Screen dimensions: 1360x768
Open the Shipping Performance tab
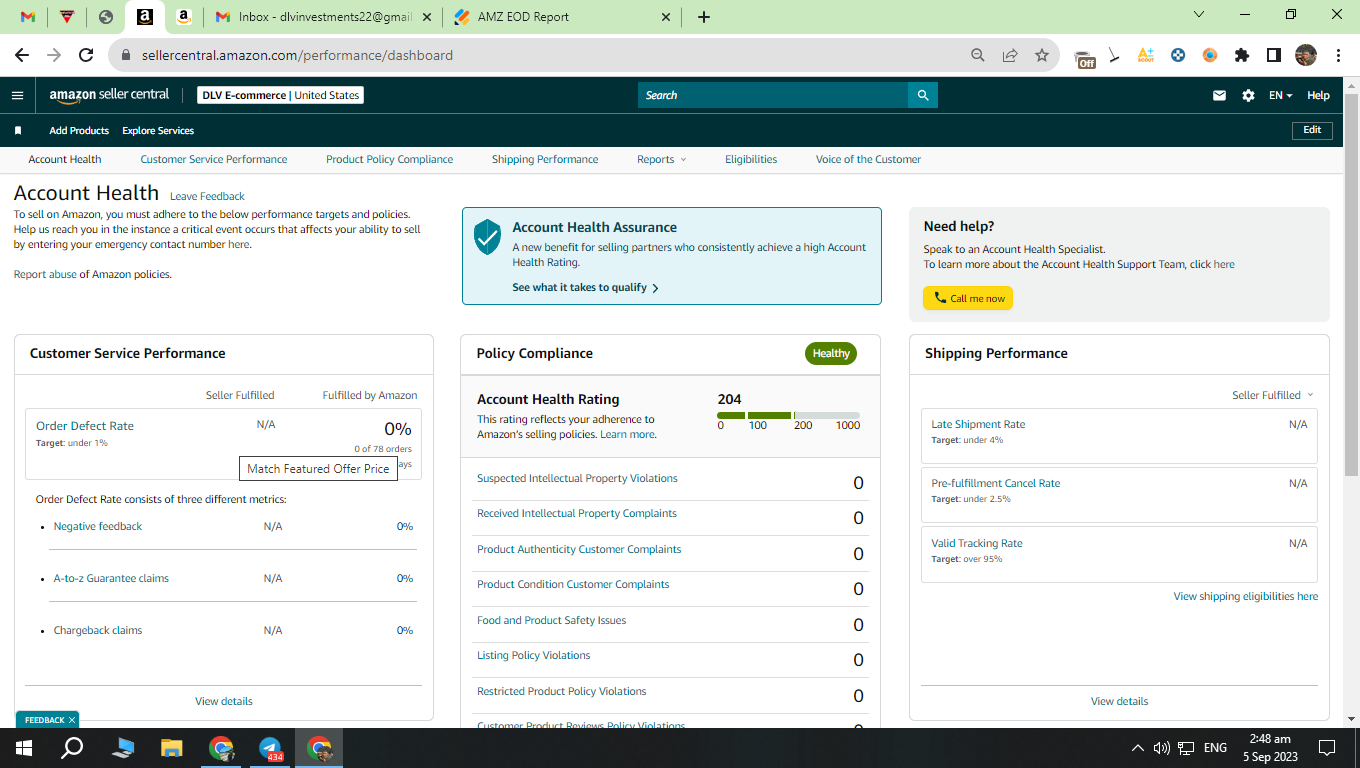pos(545,159)
